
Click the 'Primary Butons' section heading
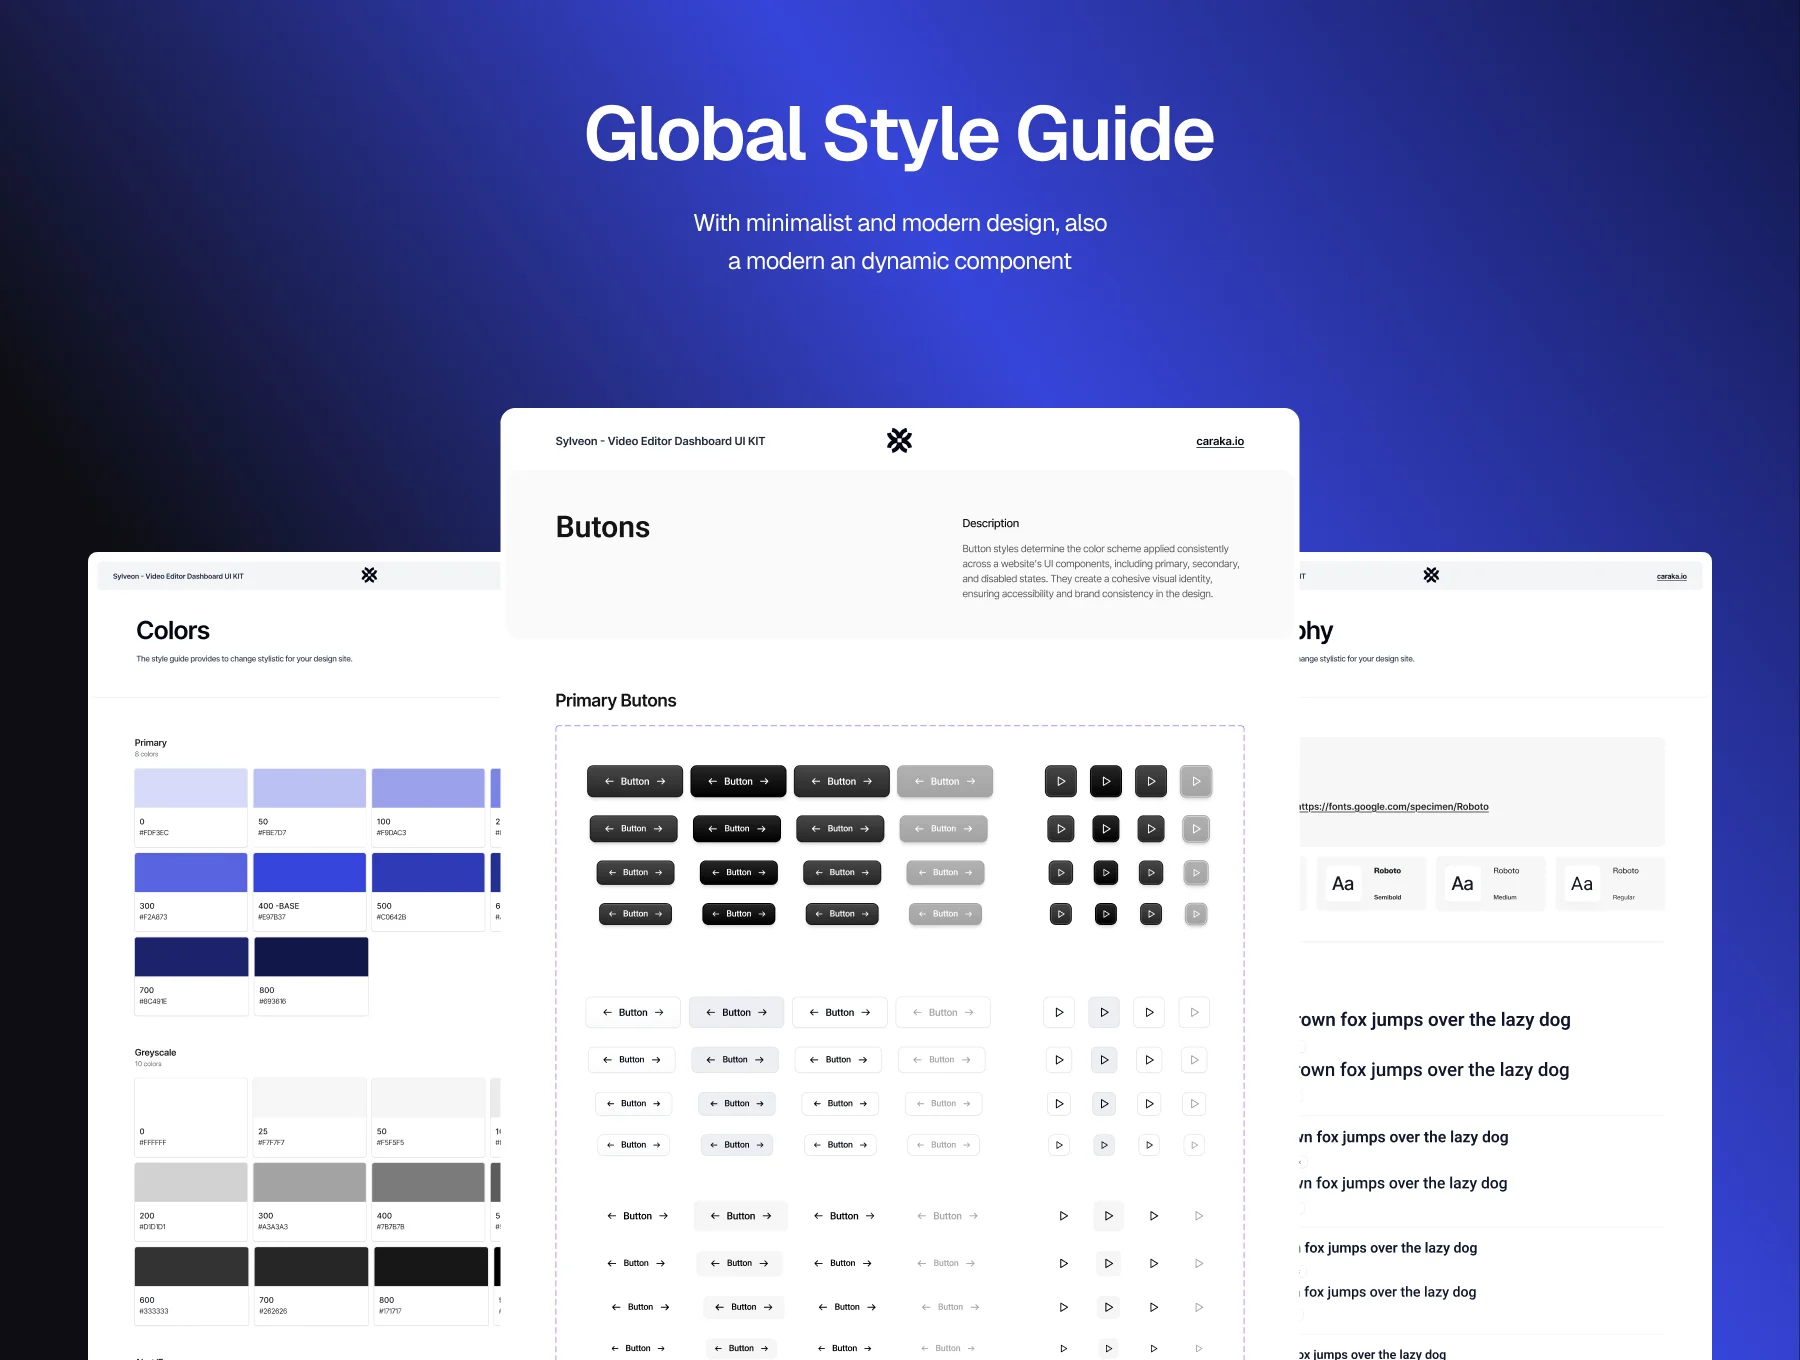(616, 701)
